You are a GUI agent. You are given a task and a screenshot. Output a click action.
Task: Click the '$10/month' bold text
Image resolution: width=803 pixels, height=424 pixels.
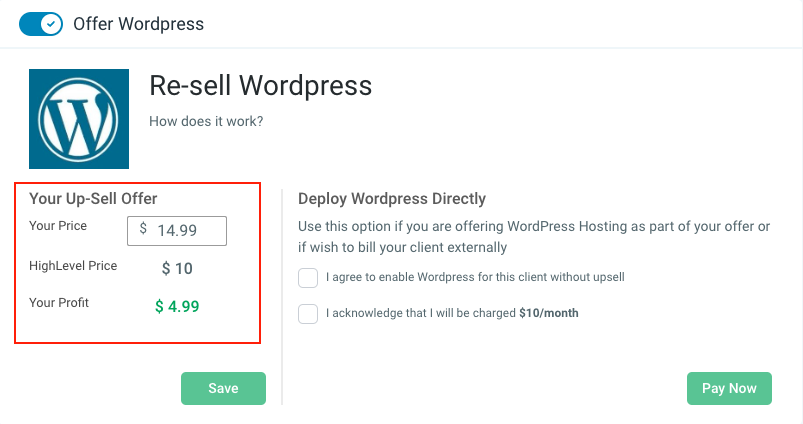(548, 313)
